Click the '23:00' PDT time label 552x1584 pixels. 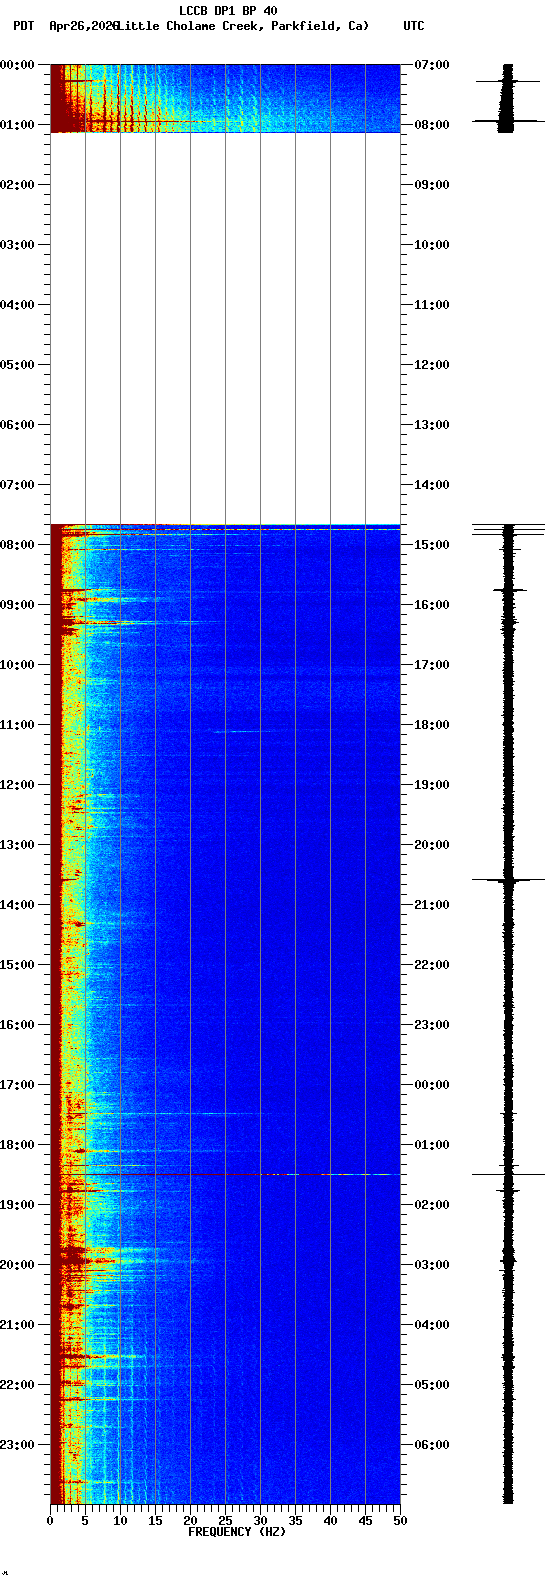[x=17, y=1445]
